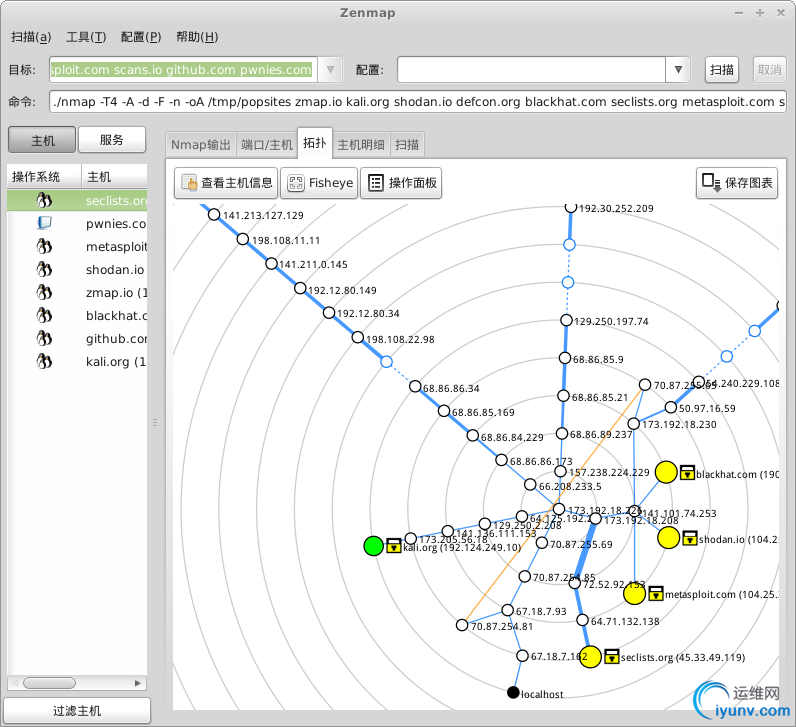Open the 配置(P) menu
This screenshot has height=727, width=796.
click(x=141, y=37)
